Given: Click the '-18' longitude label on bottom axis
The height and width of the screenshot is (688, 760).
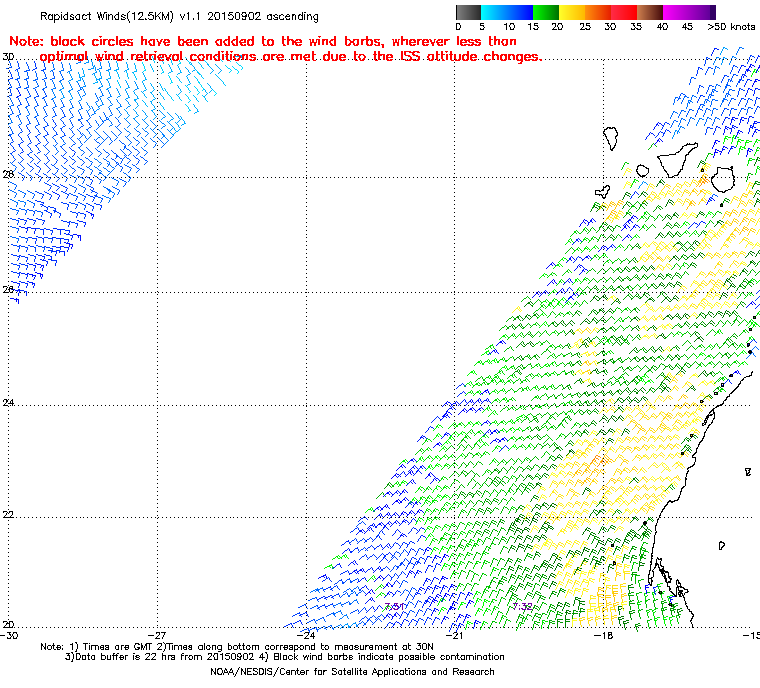Looking at the screenshot, I should click(603, 635).
